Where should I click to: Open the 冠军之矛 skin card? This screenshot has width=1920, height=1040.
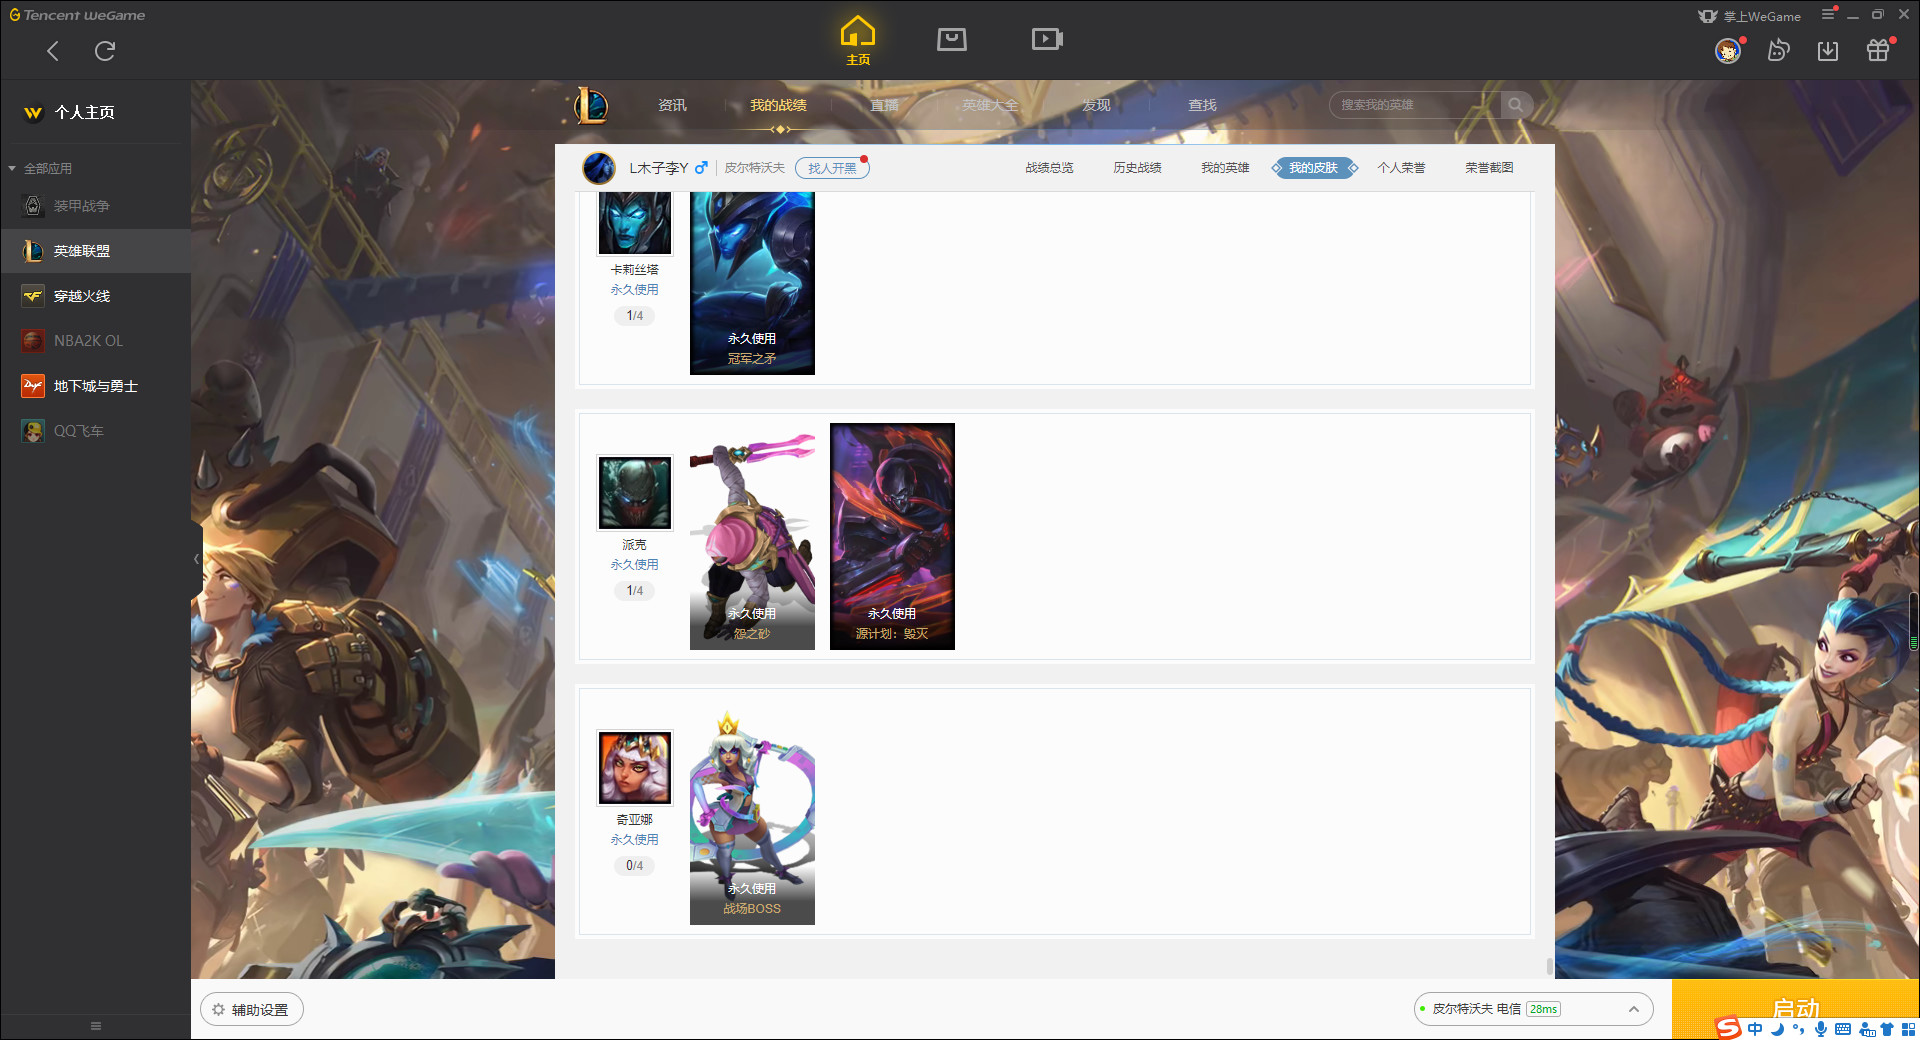[x=752, y=283]
